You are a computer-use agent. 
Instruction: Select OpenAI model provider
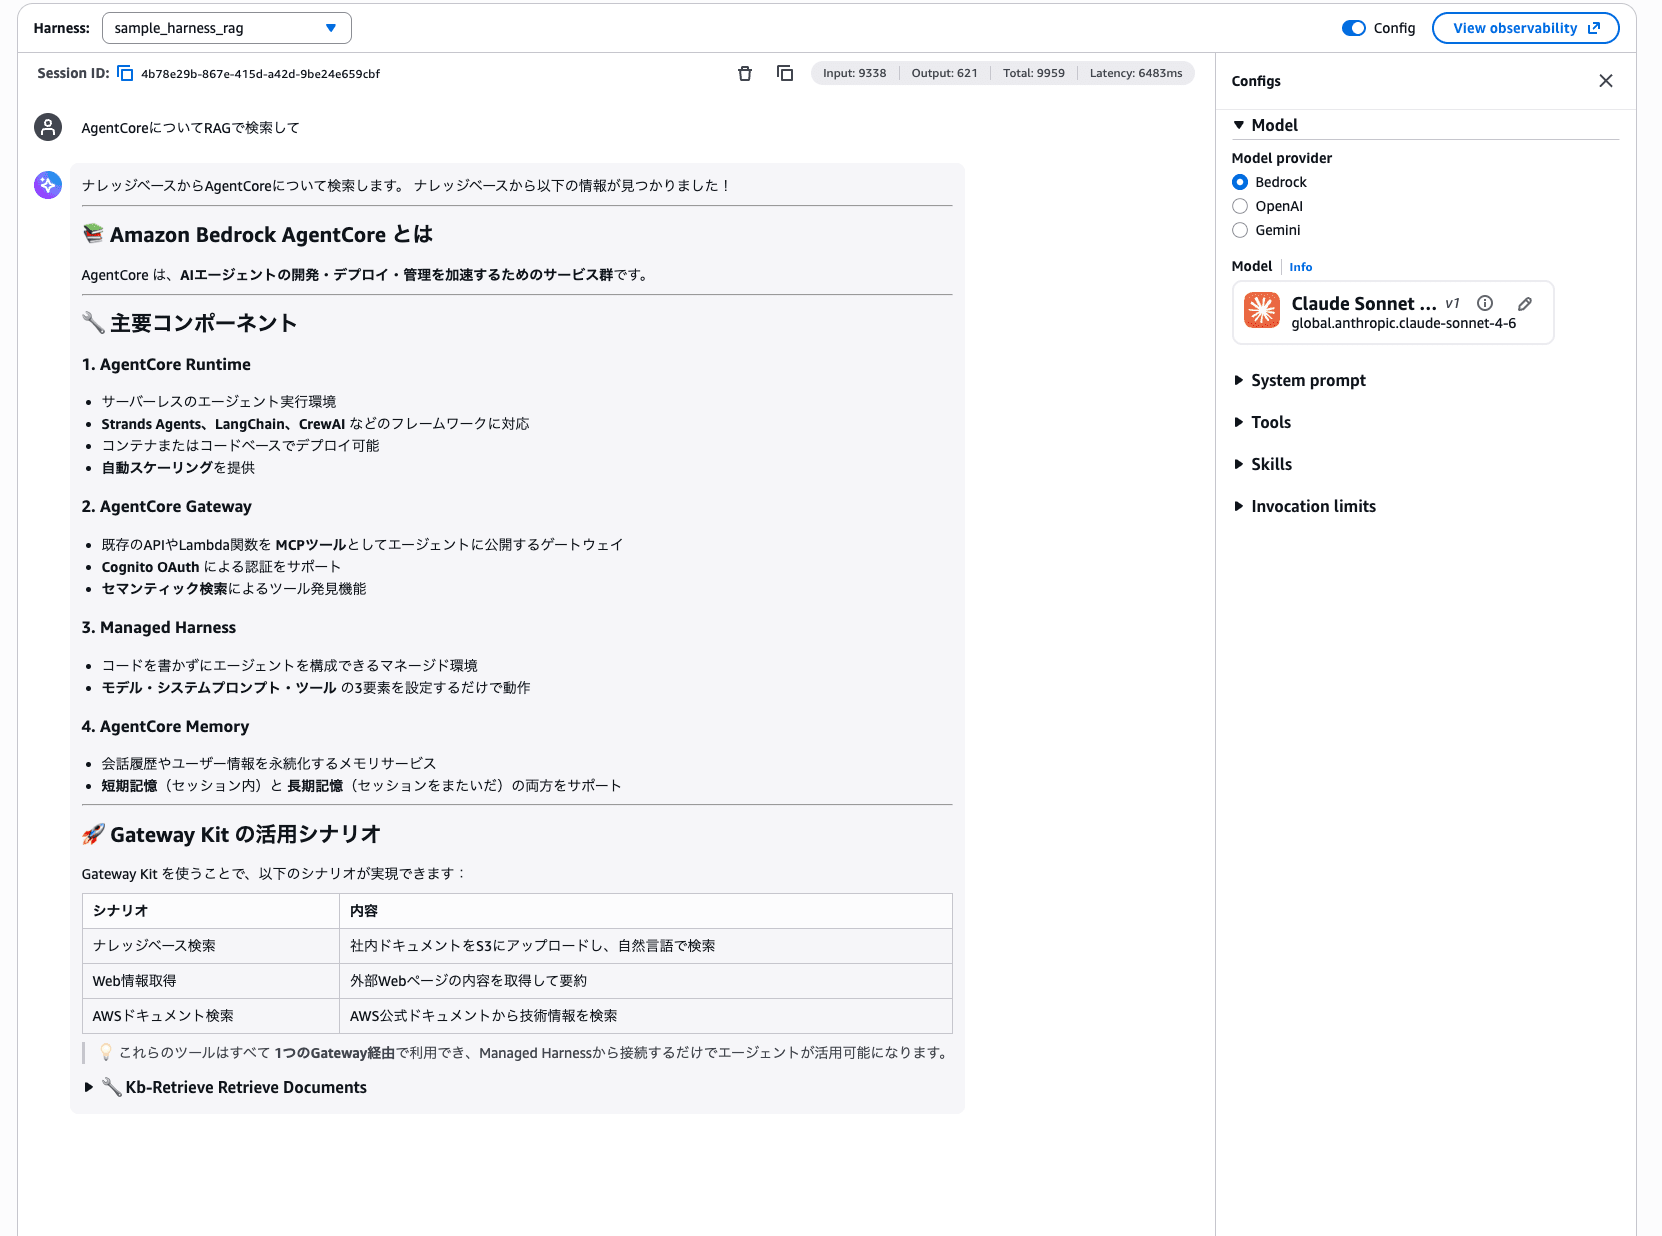coord(1240,206)
